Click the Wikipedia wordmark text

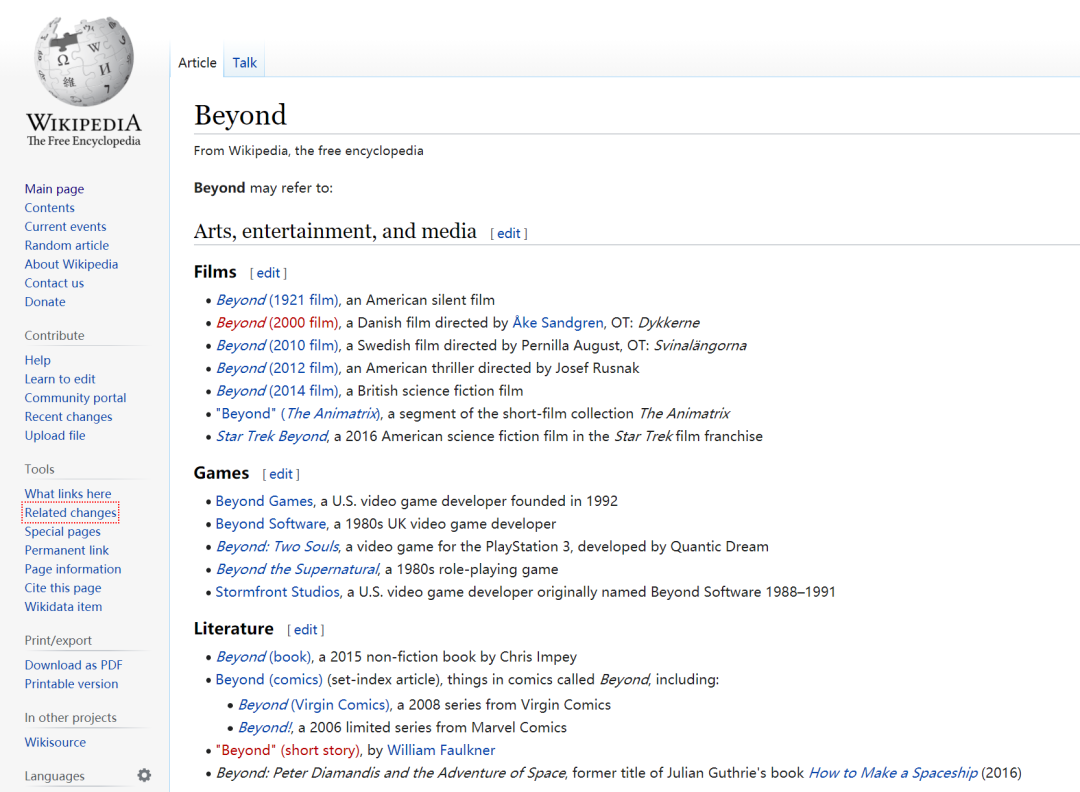click(84, 123)
